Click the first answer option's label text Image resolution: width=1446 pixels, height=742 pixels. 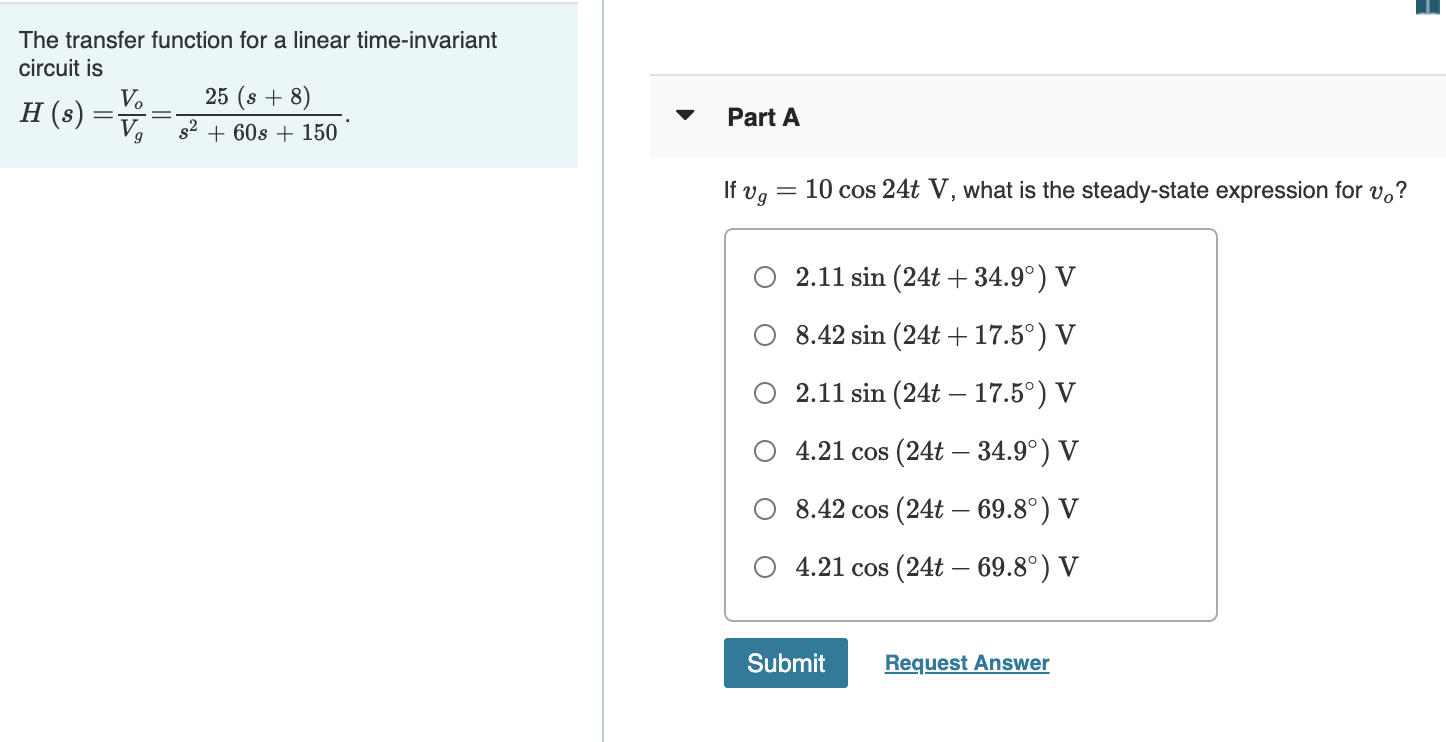click(934, 277)
